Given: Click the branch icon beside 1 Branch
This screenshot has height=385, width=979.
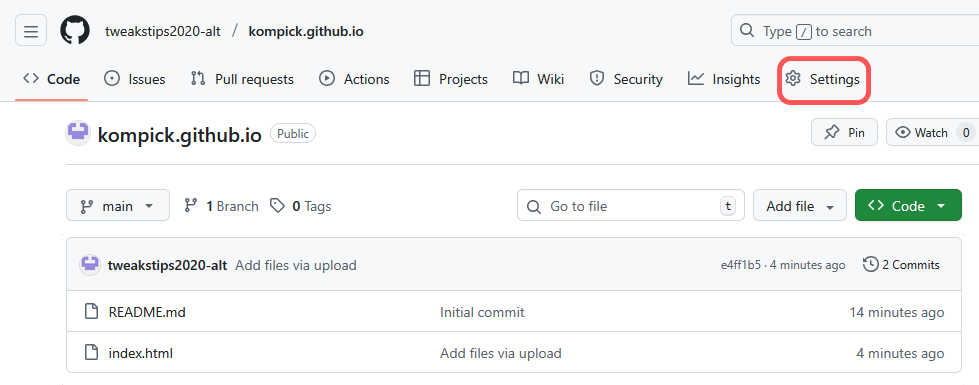Looking at the screenshot, I should [x=190, y=205].
